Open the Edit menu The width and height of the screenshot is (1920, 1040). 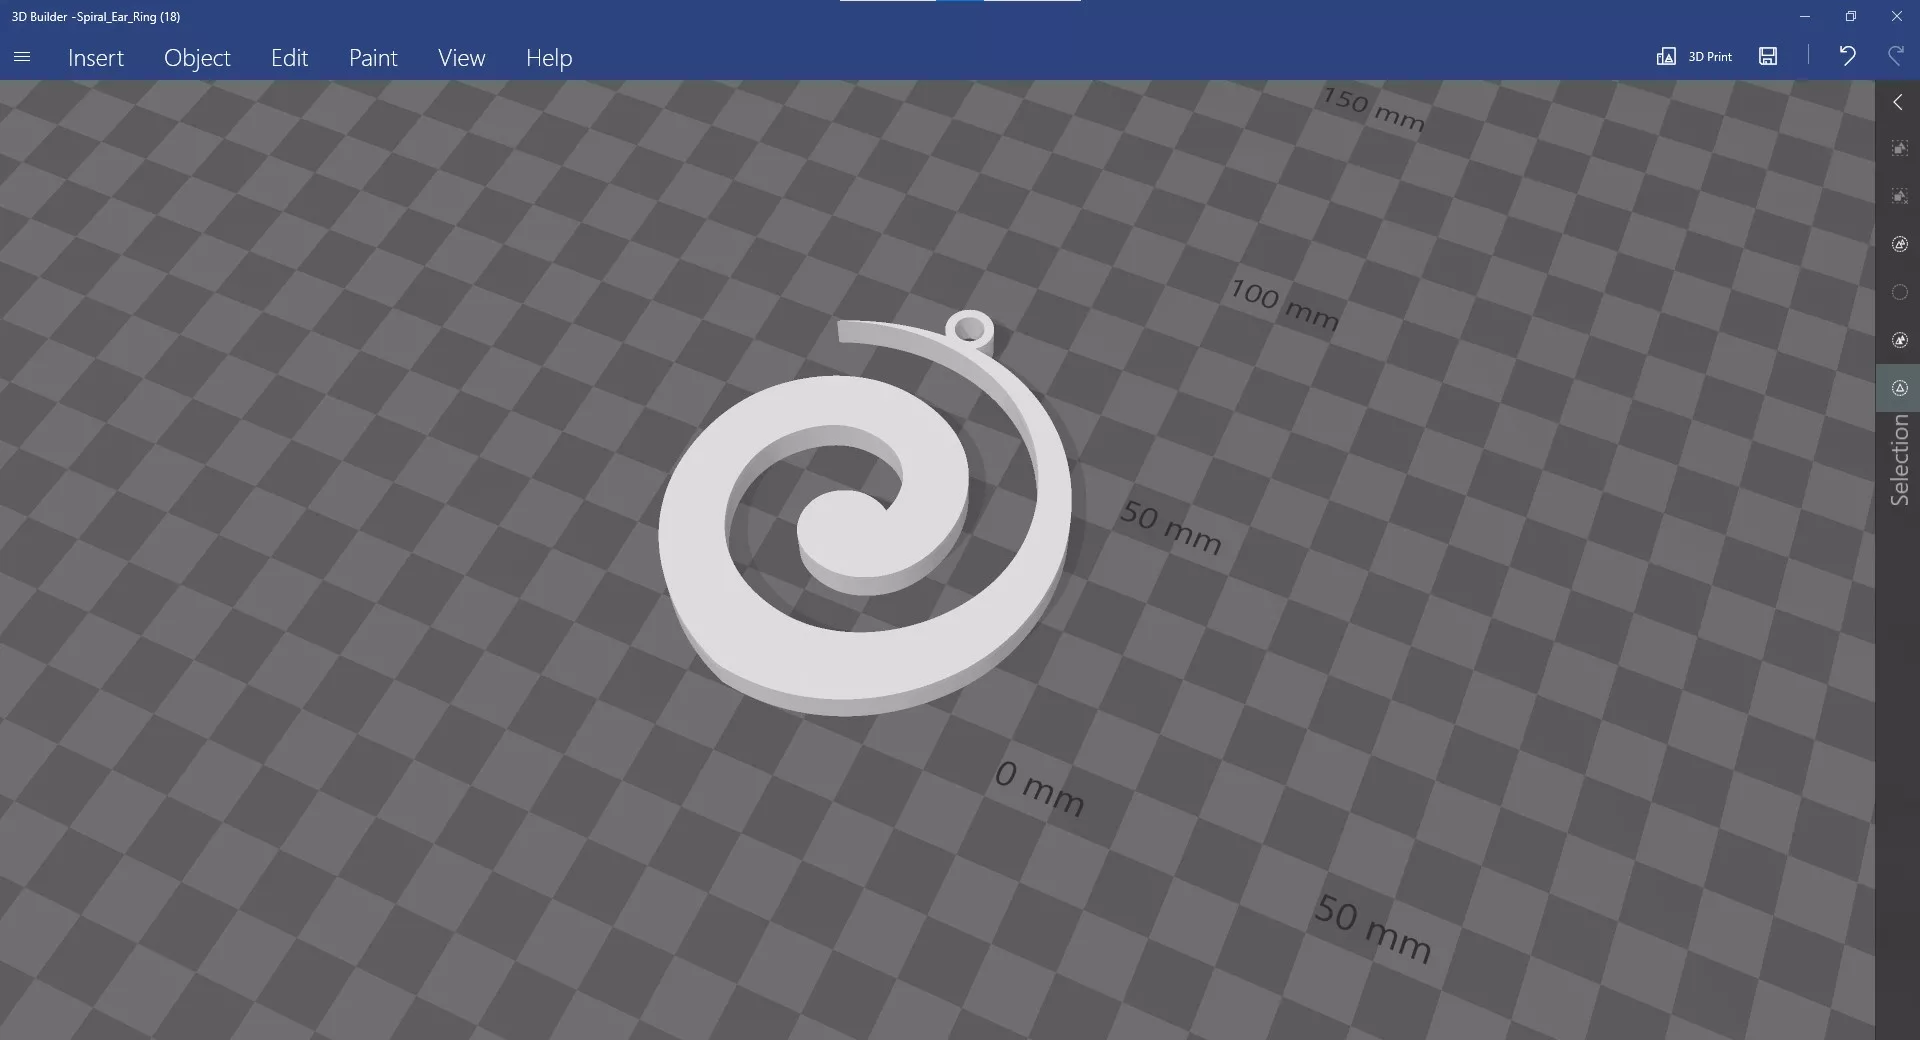(289, 58)
